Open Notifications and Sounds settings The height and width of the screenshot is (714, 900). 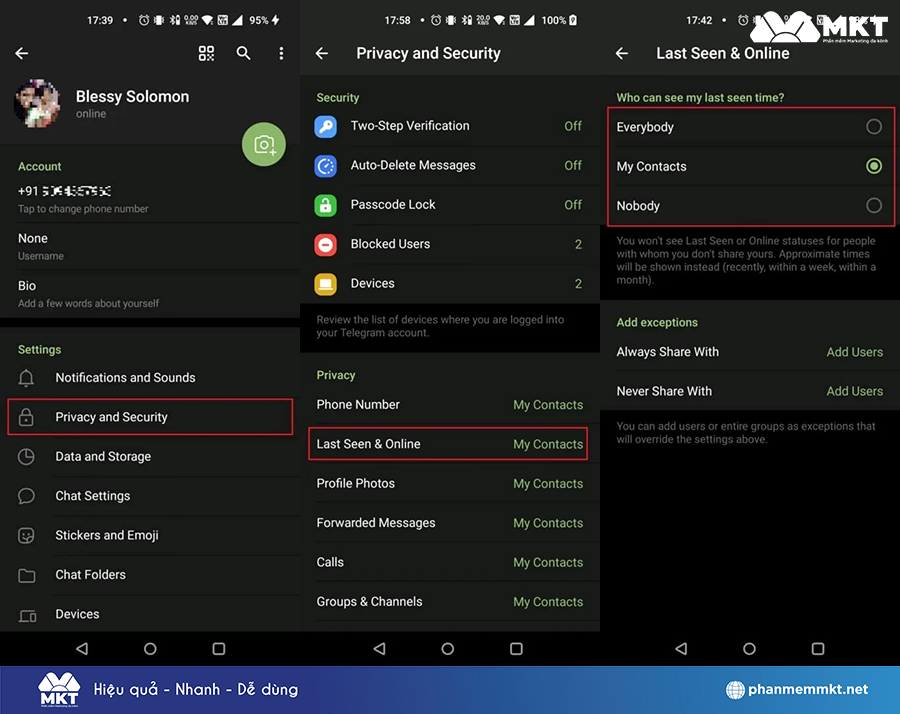point(150,378)
